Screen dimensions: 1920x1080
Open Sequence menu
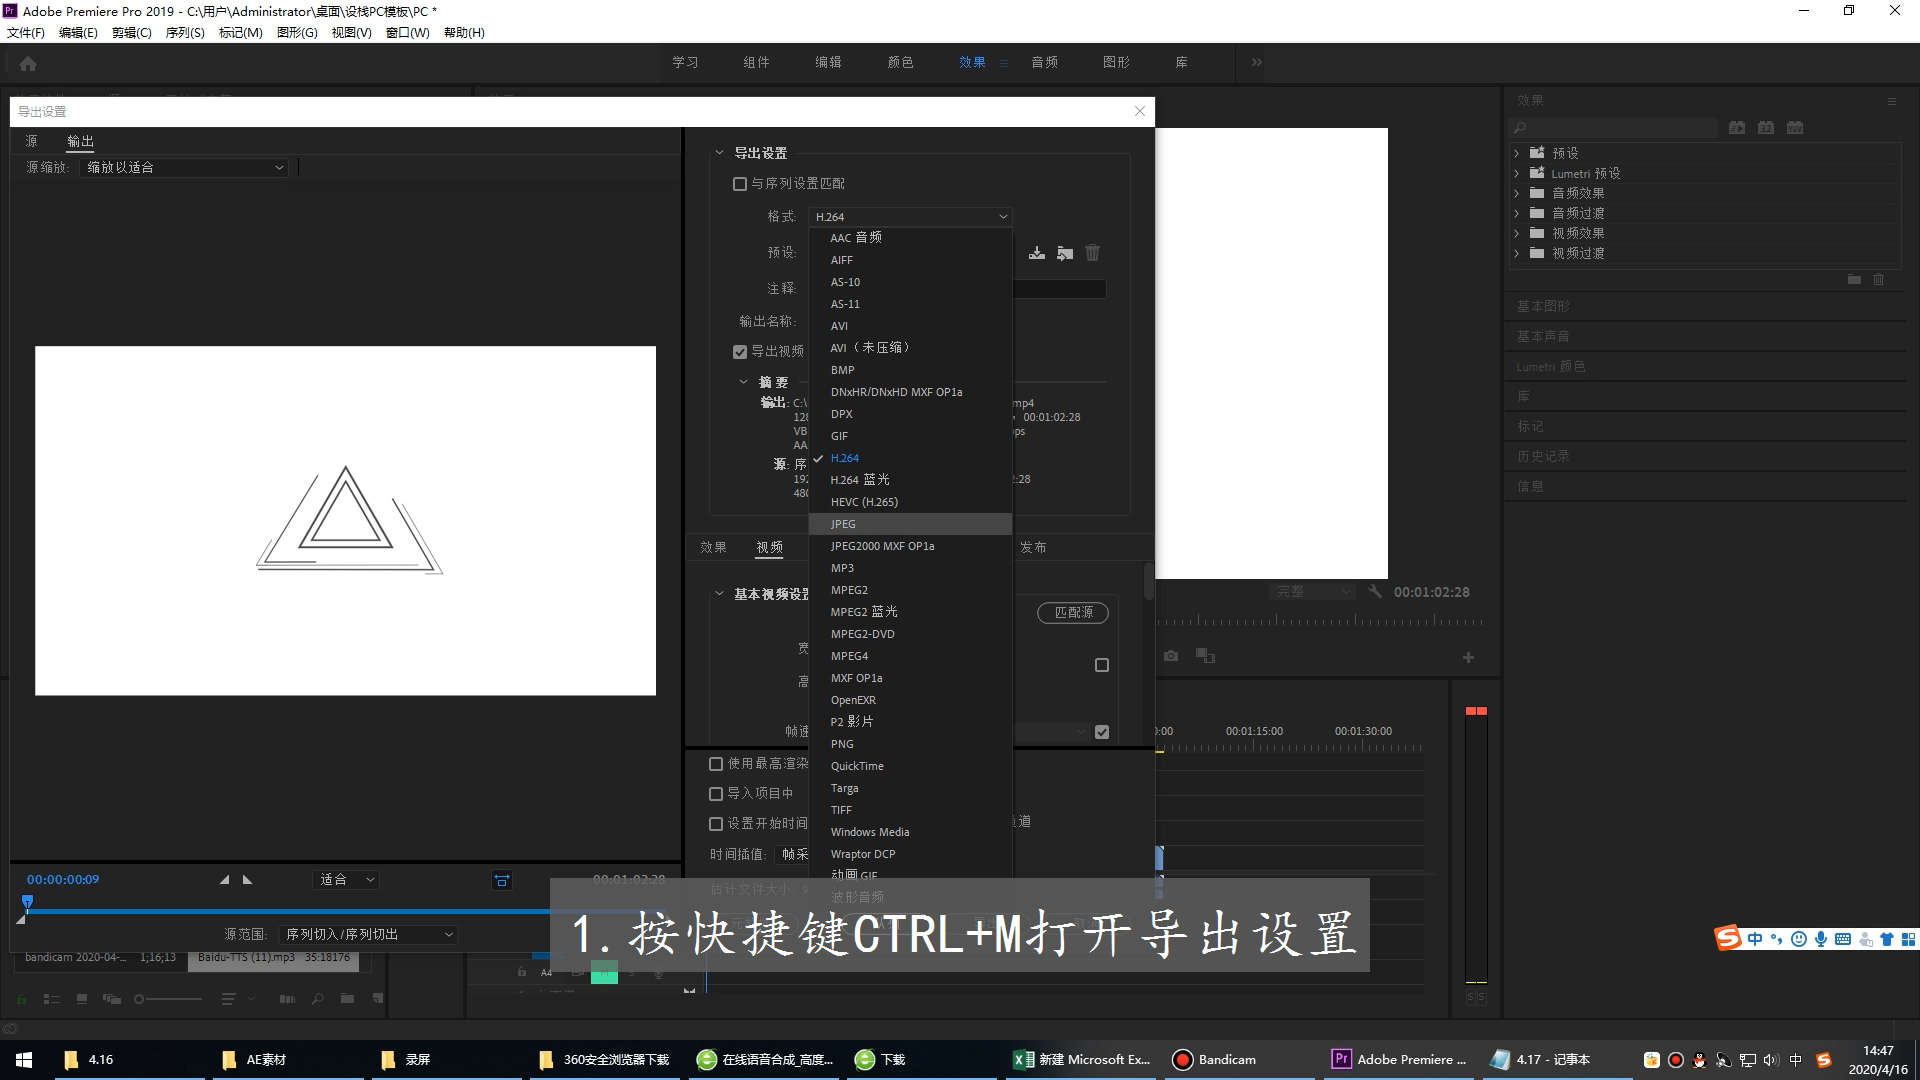(185, 32)
